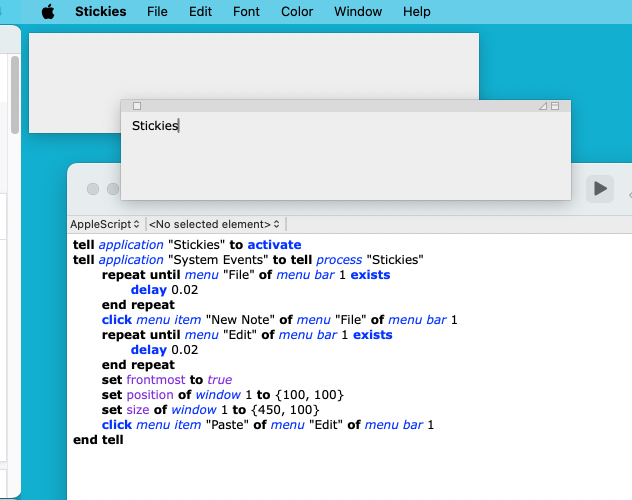Open the Apple menu

pyautogui.click(x=48, y=12)
